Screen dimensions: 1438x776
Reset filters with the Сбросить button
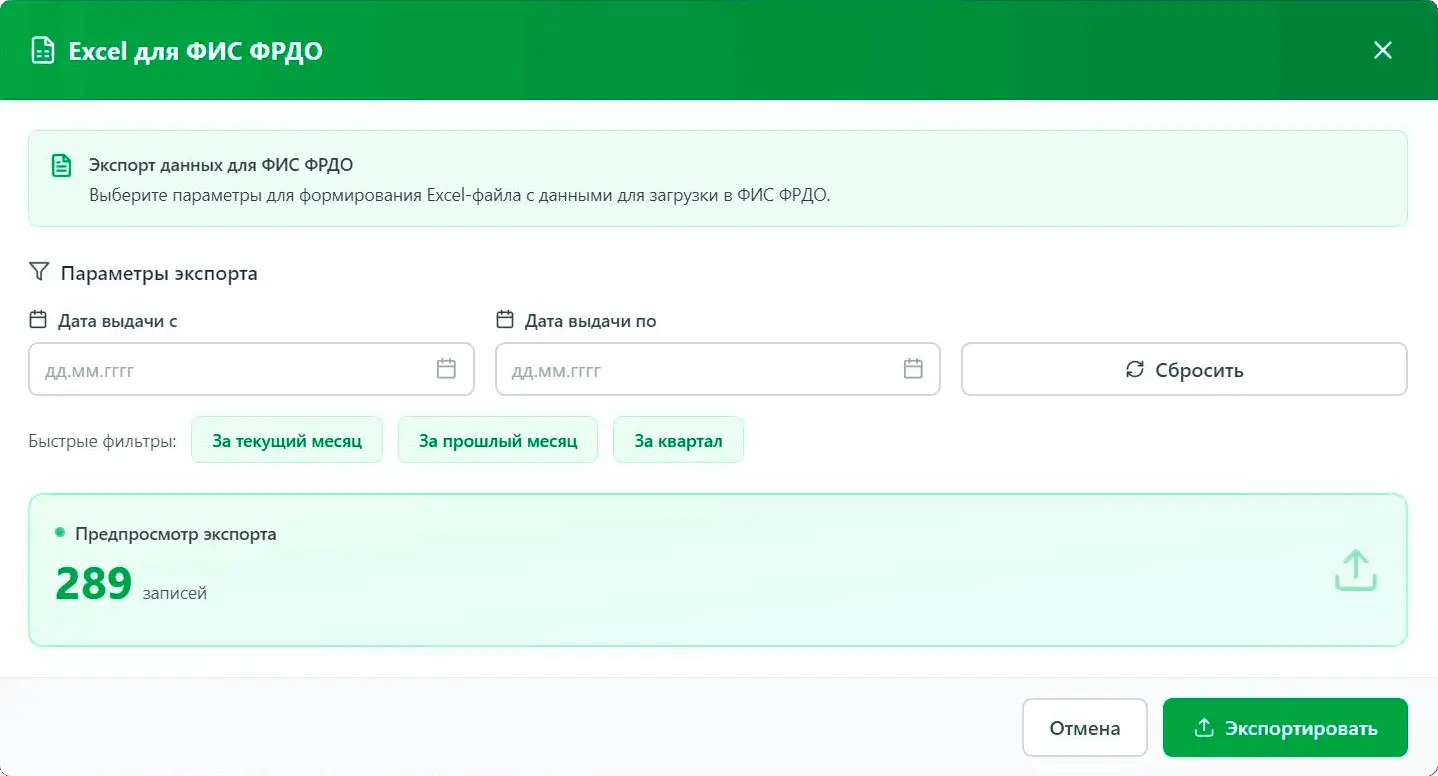(1184, 370)
